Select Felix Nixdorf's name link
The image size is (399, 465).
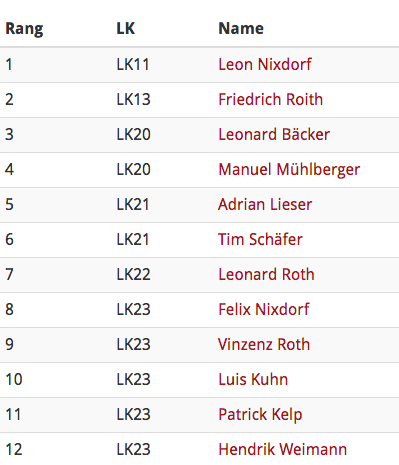(263, 309)
